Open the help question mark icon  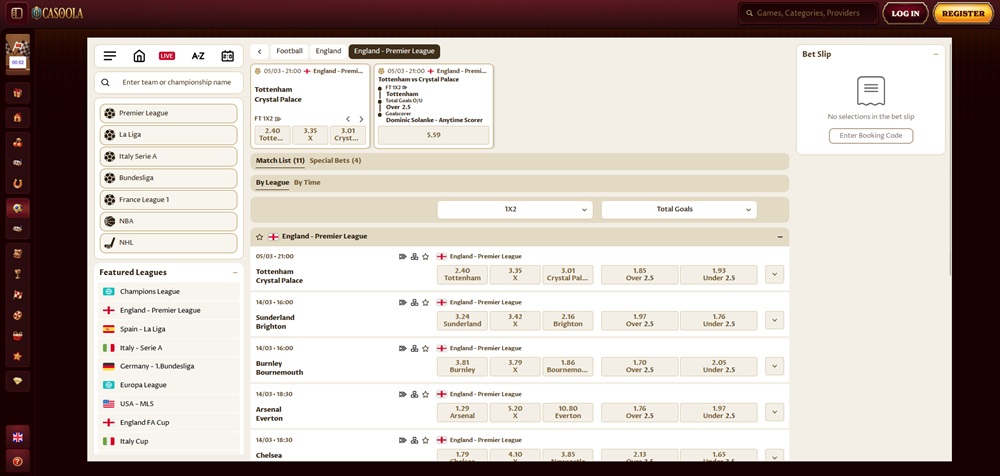tap(18, 461)
